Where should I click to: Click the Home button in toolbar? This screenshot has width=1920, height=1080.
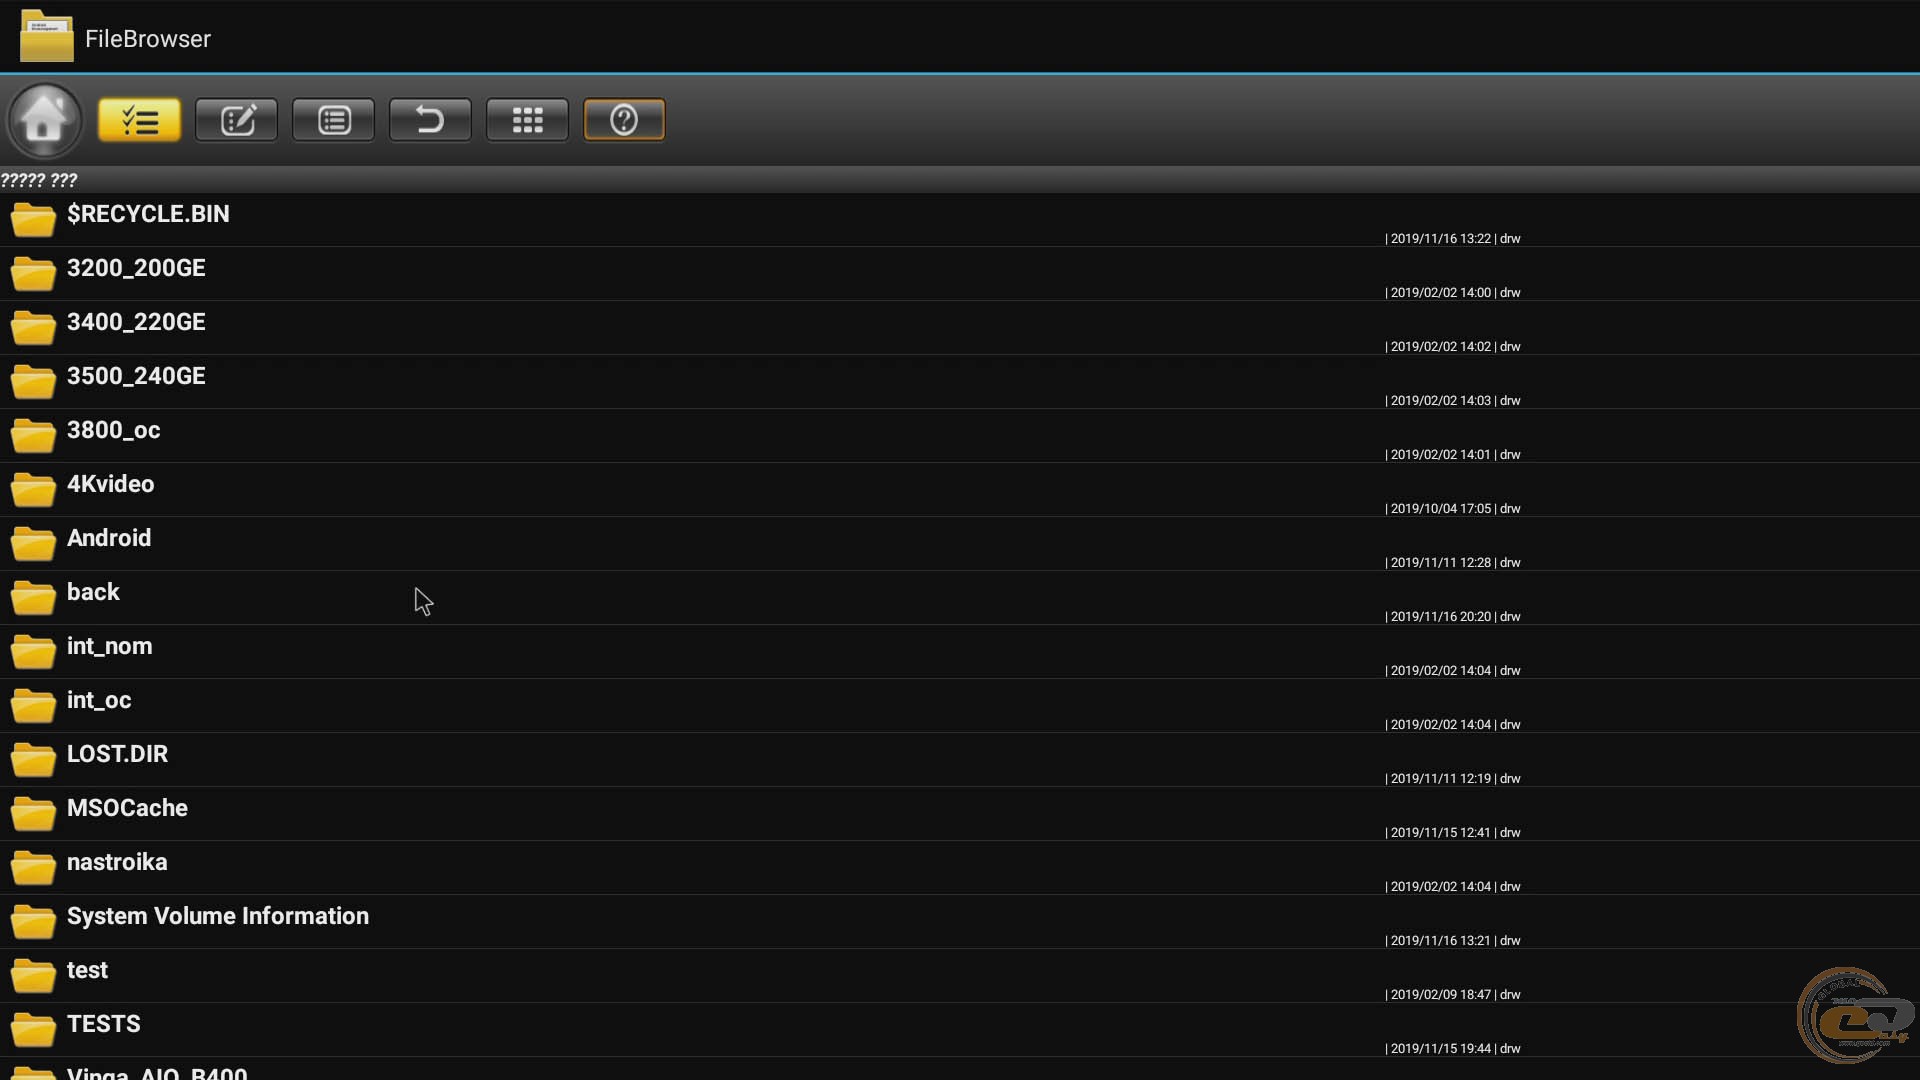pos(44,120)
